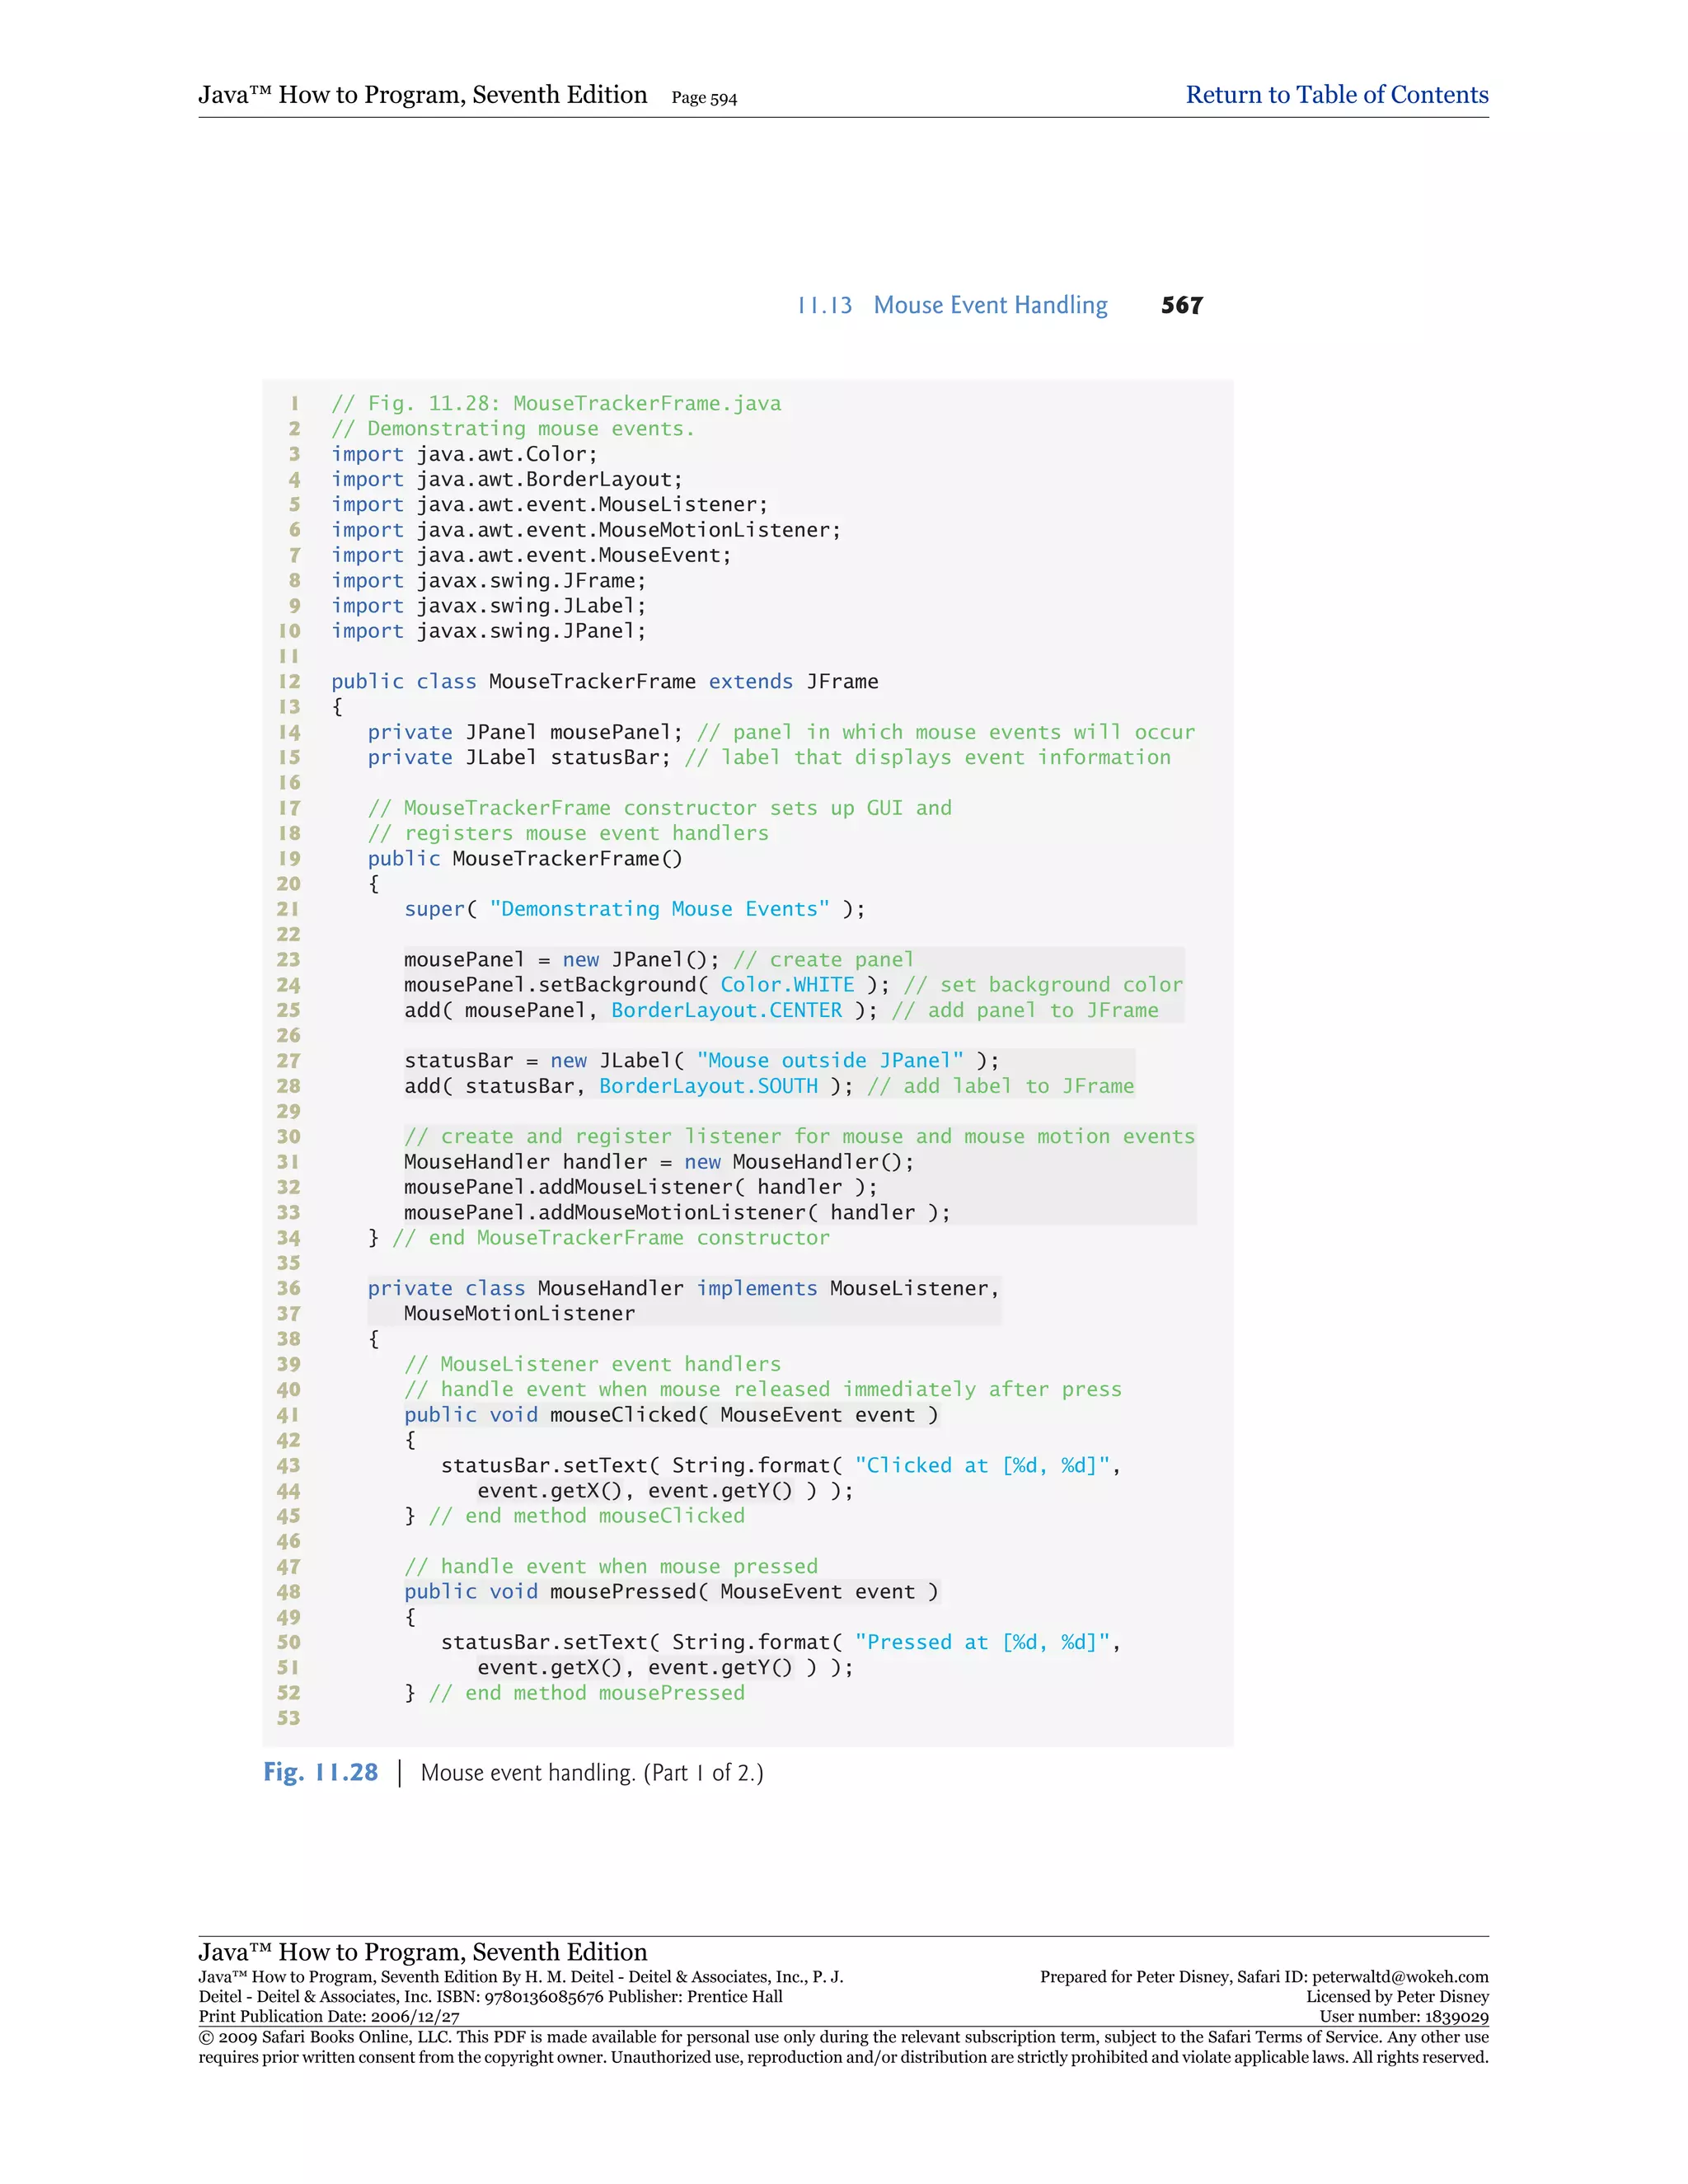
Task: Click the public class MouseTrackerFrame declaration line
Action: pyautogui.click(x=604, y=681)
